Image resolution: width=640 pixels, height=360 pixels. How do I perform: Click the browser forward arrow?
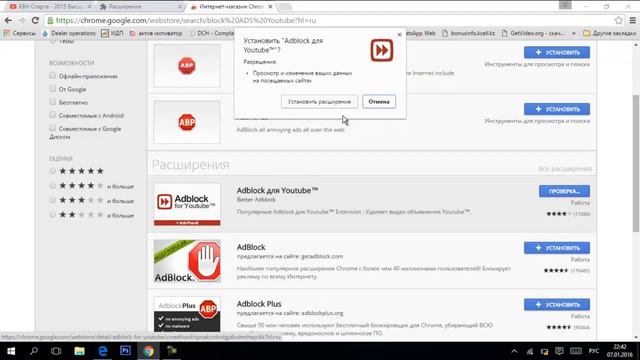pyautogui.click(x=22, y=20)
